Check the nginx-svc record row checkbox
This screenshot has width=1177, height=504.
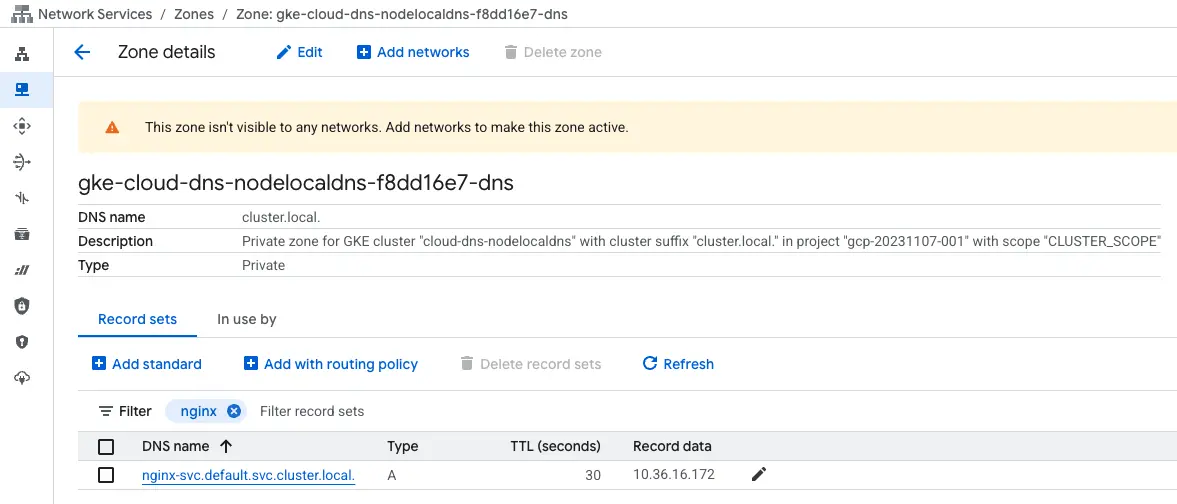pyautogui.click(x=106, y=475)
